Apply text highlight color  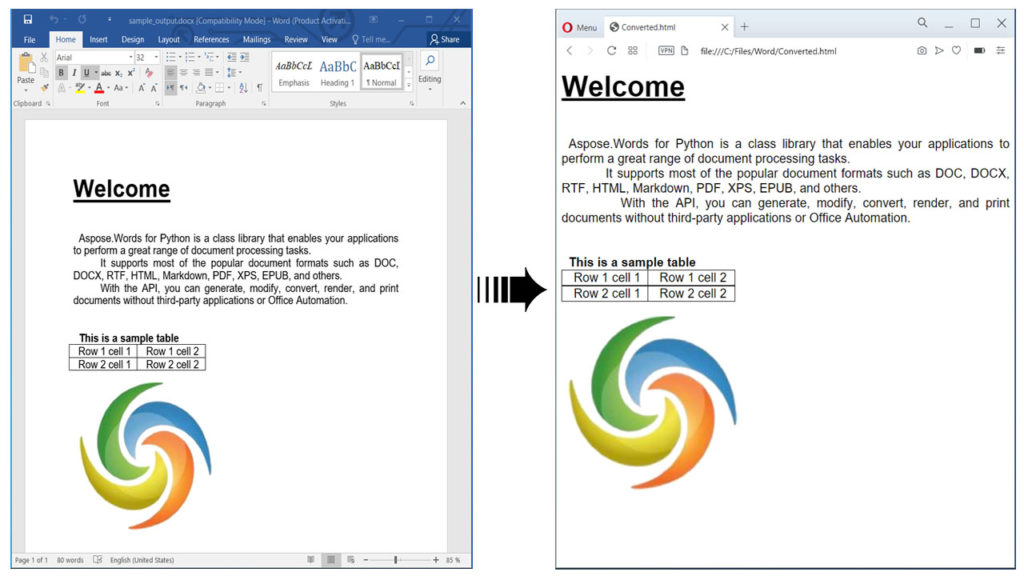click(80, 87)
